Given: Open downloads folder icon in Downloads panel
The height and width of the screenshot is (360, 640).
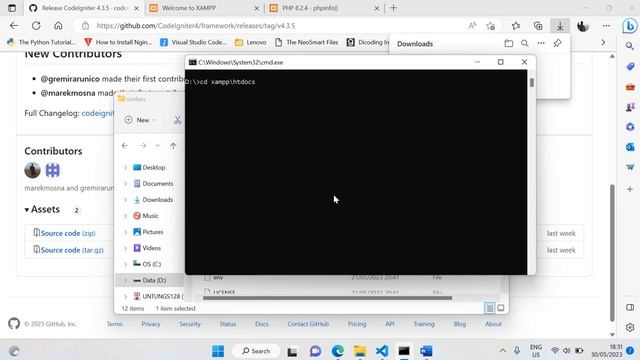Looking at the screenshot, I should click(509, 43).
